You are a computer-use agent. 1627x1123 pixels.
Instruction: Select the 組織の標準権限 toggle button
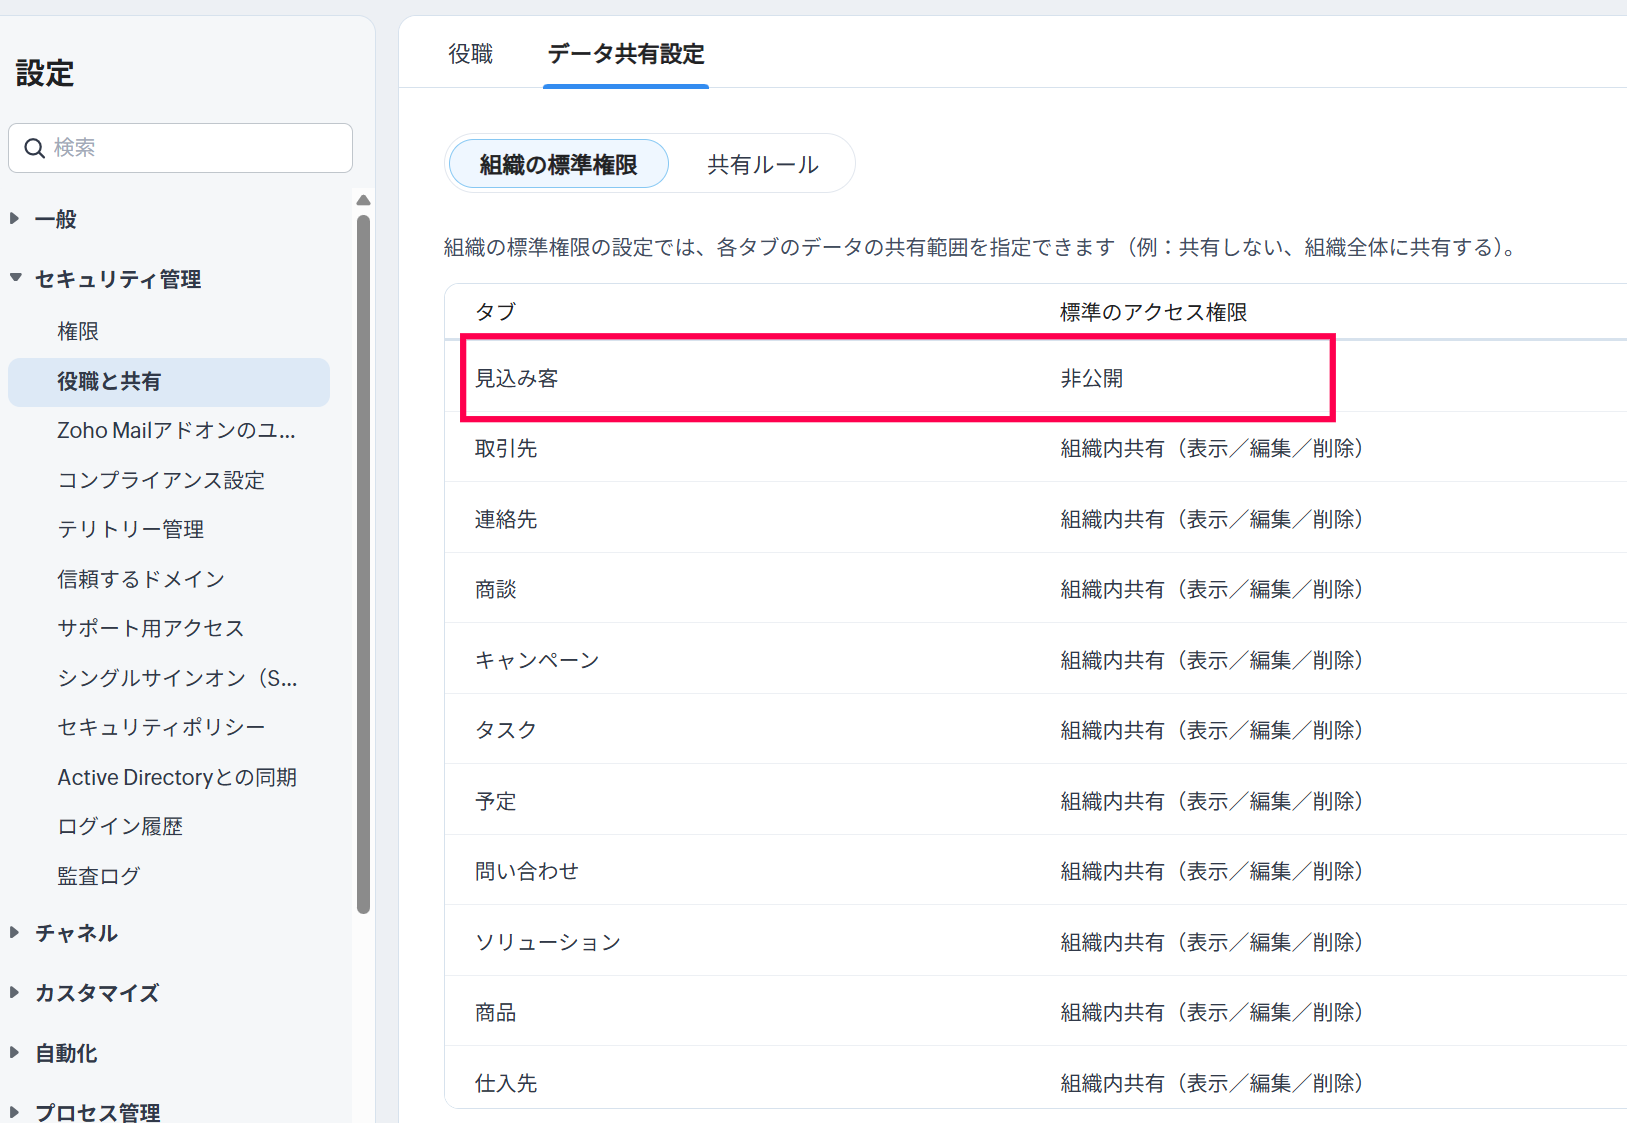pos(558,164)
